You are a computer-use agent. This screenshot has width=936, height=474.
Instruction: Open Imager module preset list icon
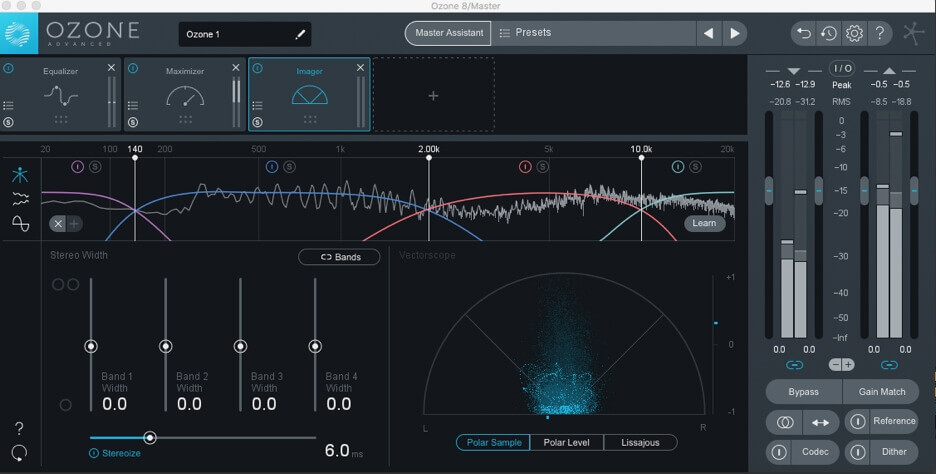(257, 106)
